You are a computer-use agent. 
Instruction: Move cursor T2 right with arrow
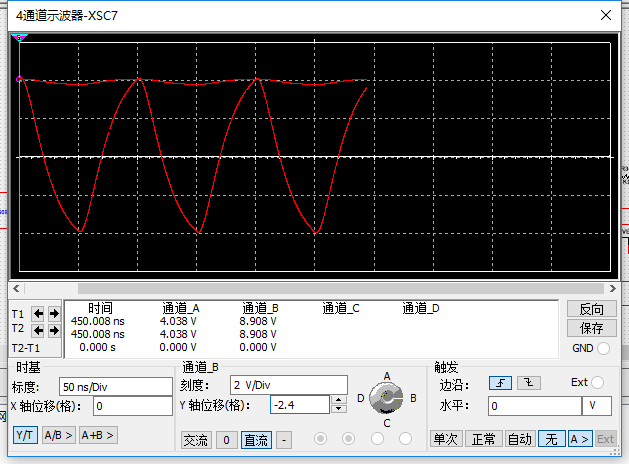click(x=54, y=330)
